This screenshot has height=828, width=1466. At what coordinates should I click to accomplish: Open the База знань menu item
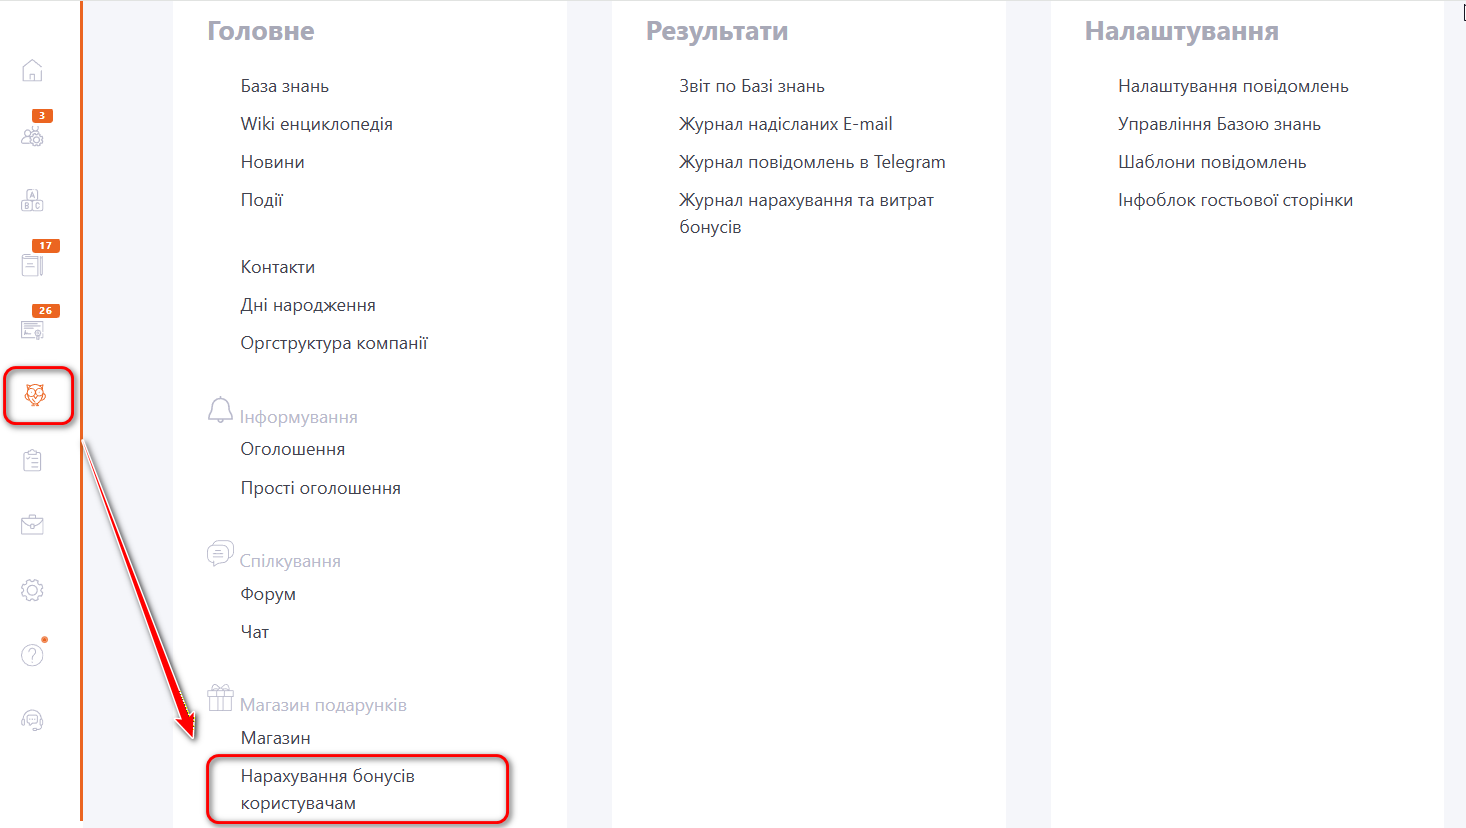click(x=284, y=86)
